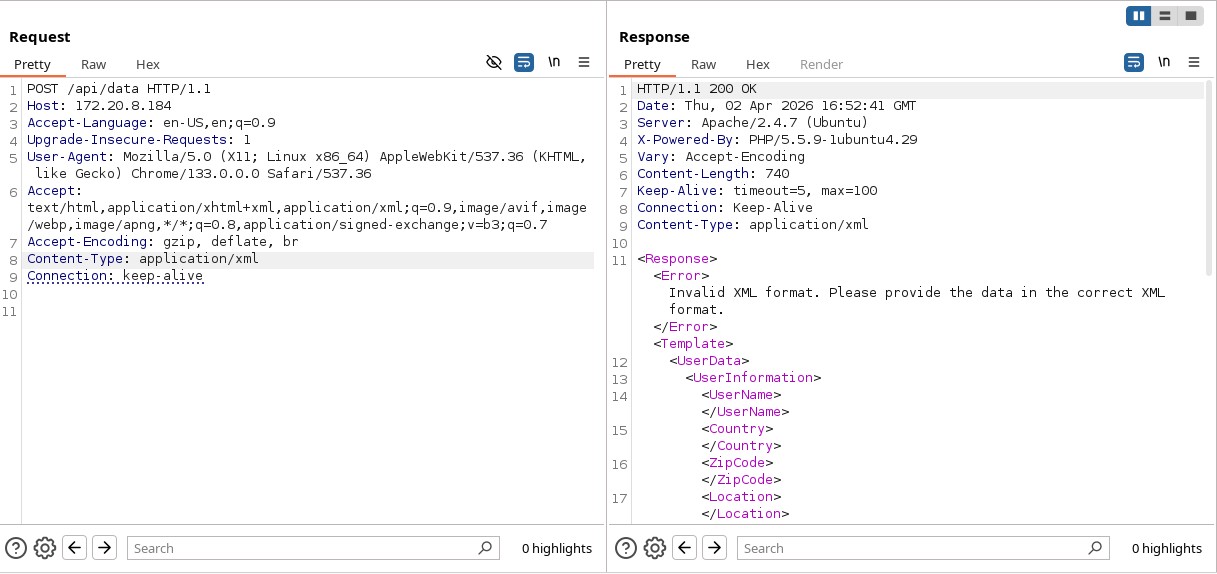Toggle hidden characters eye icon in Request
The height and width of the screenshot is (574, 1217).
pos(493,63)
